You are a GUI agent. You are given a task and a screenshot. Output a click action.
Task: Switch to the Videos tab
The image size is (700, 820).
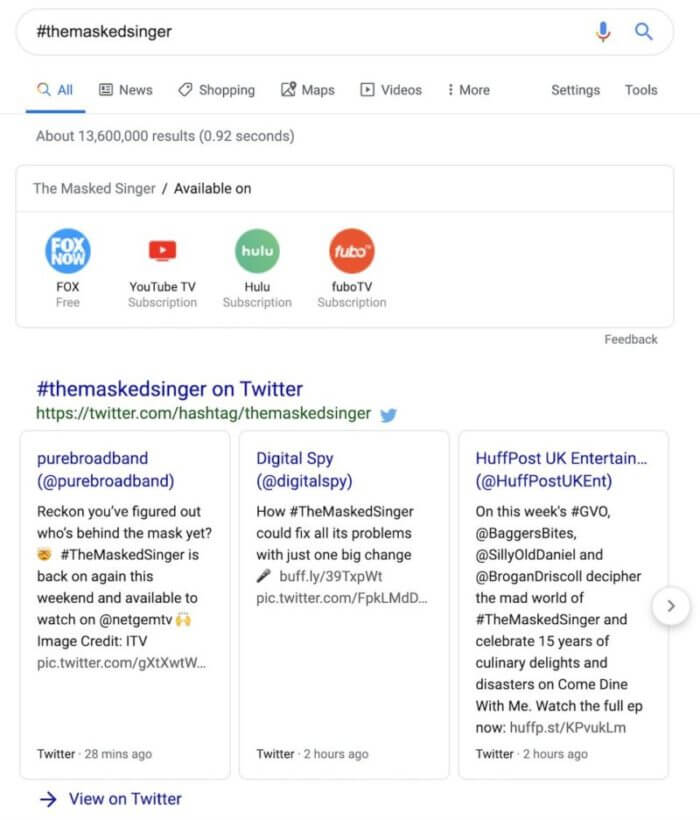click(x=391, y=90)
